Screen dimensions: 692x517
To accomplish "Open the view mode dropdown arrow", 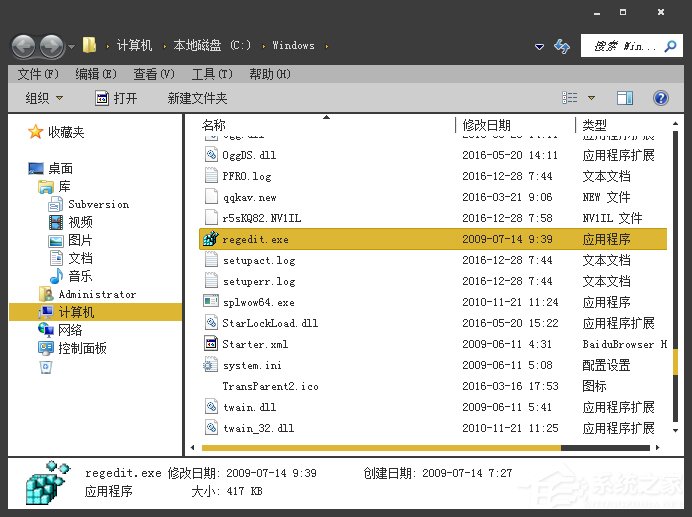I will (x=591, y=98).
